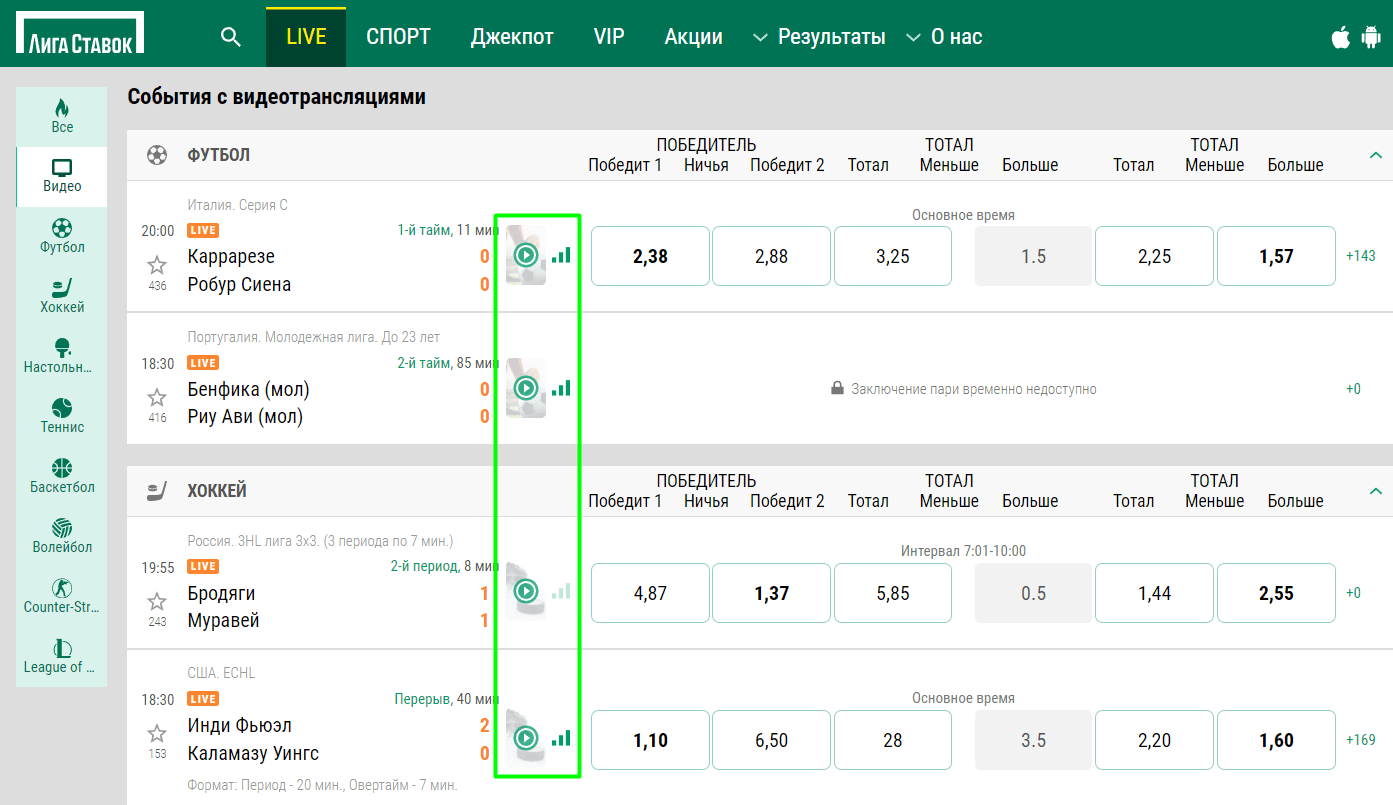
Task: Add Бенфика (мол) match to favorites star
Action: click(157, 397)
